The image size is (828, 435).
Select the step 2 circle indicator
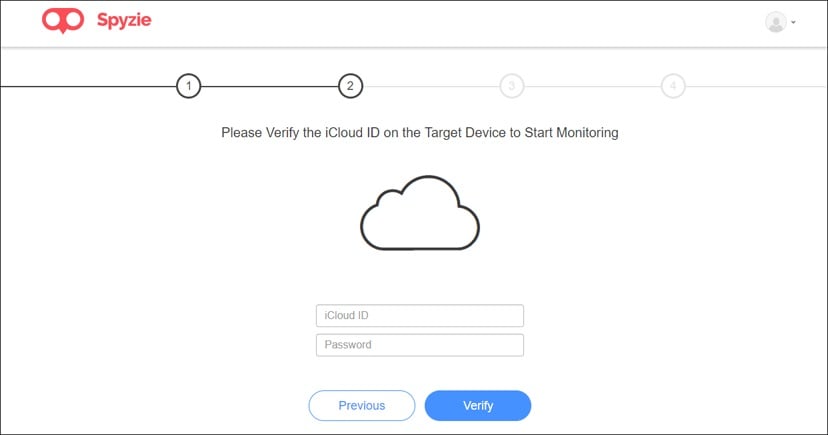click(350, 86)
